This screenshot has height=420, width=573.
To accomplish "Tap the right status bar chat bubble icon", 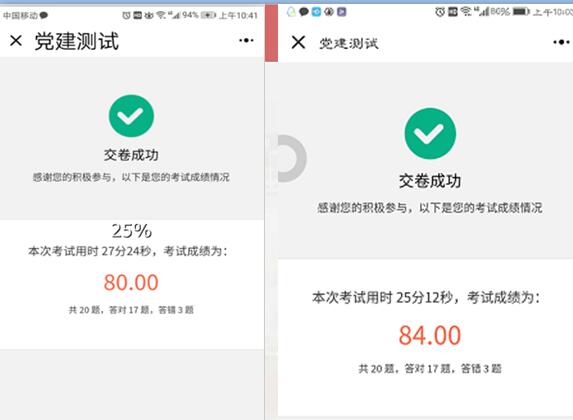I will pos(304,12).
